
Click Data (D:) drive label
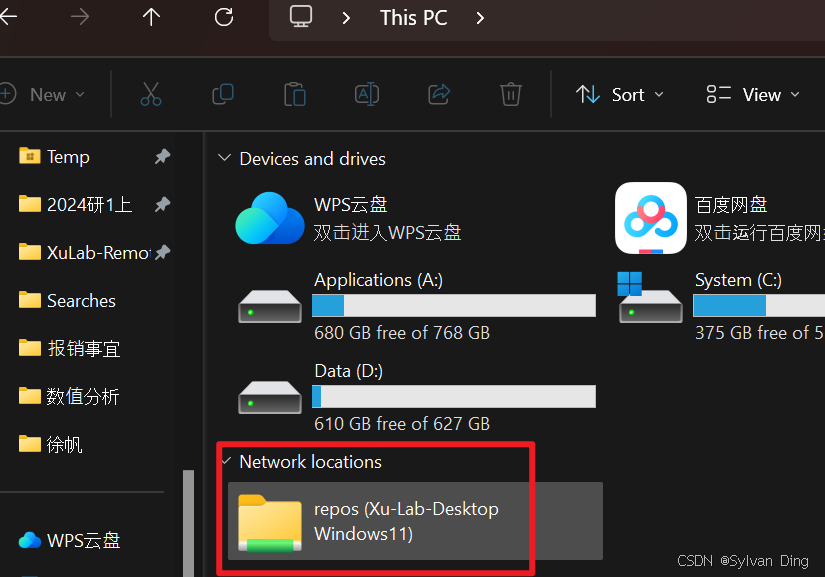(x=348, y=371)
